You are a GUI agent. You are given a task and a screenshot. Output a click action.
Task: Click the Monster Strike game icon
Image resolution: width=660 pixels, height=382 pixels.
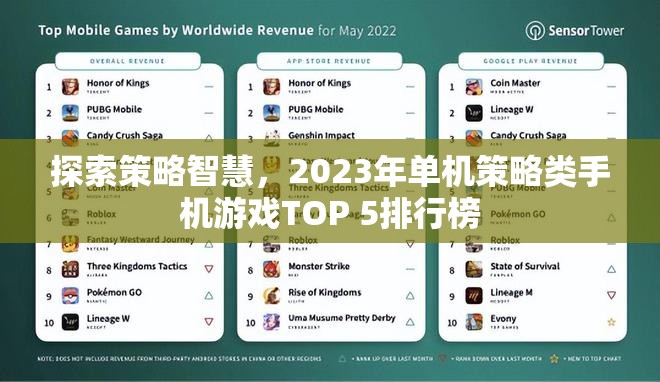coord(271,269)
